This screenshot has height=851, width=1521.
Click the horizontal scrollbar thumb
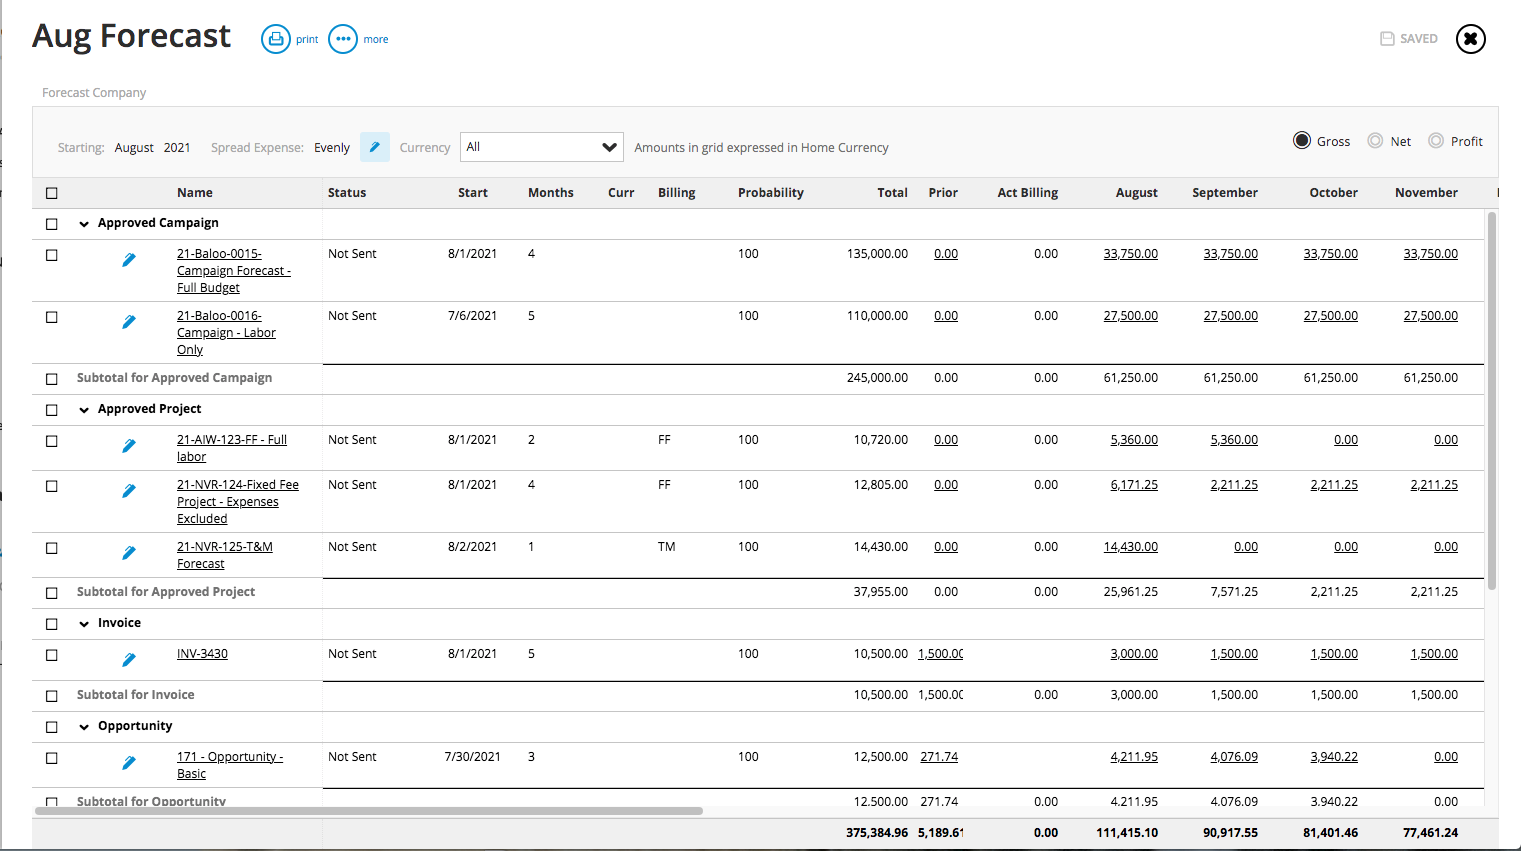[x=369, y=811]
